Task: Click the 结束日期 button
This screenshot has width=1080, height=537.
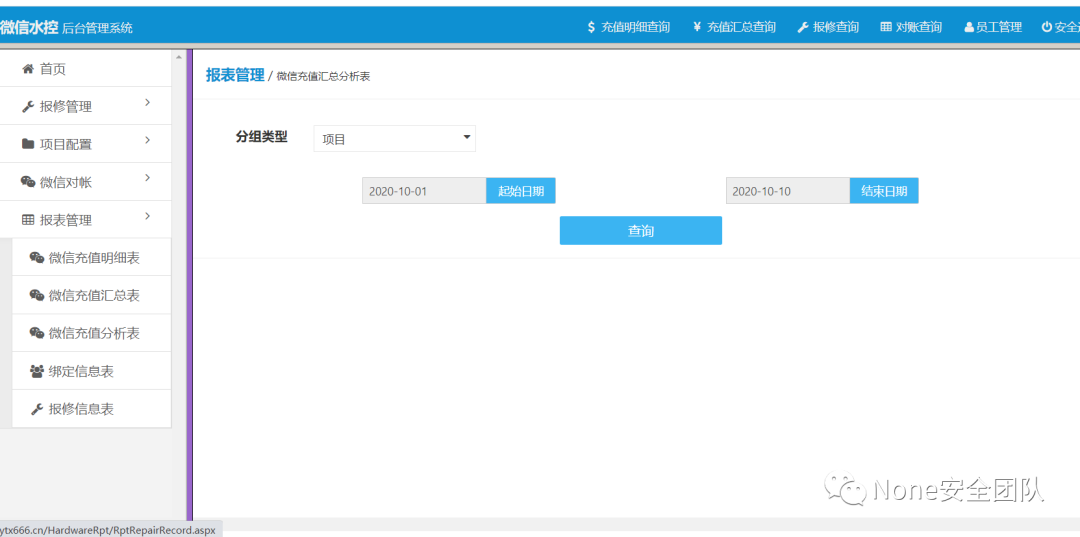Action: click(x=884, y=191)
